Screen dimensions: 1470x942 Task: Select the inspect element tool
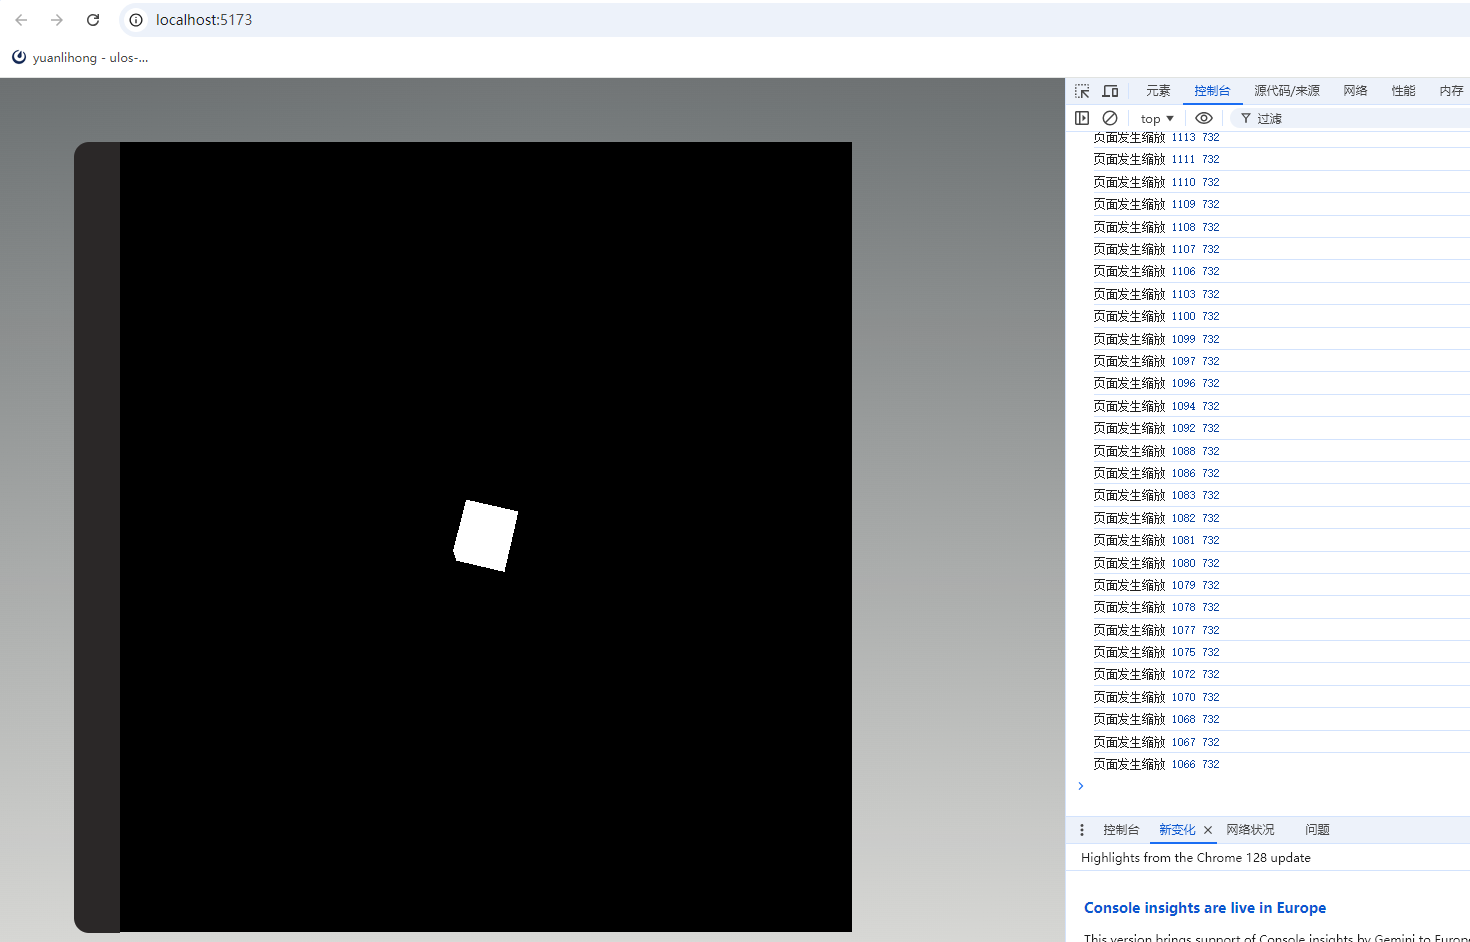[1082, 90]
